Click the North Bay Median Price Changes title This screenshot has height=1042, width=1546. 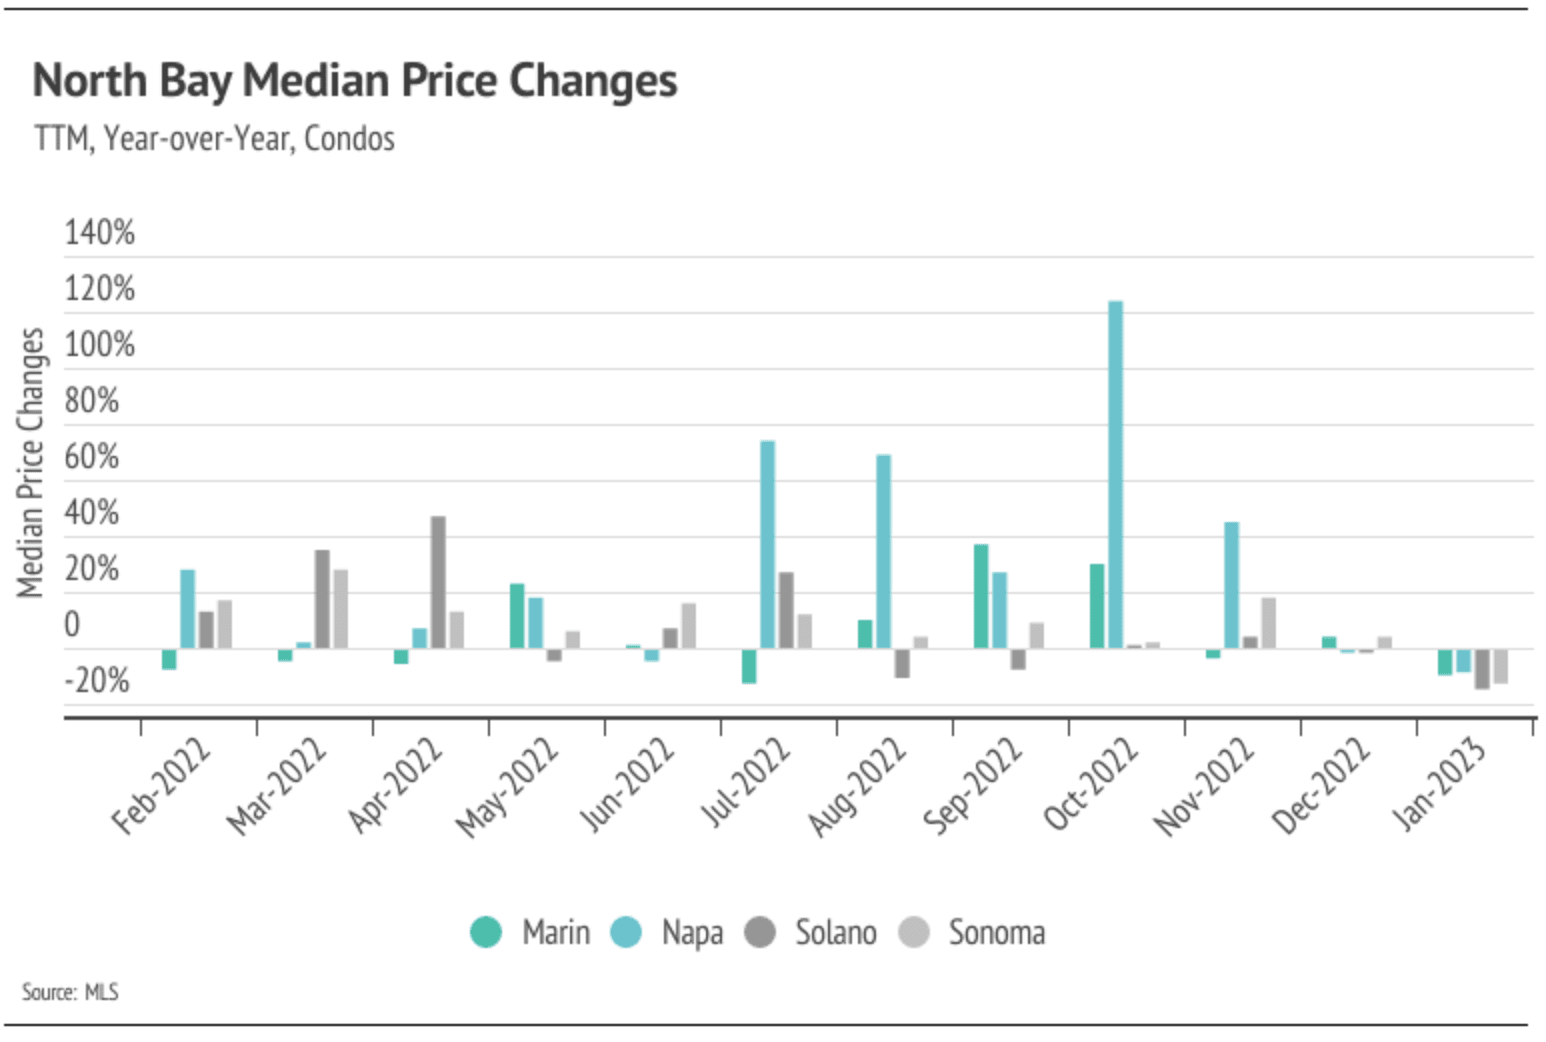coord(355,81)
